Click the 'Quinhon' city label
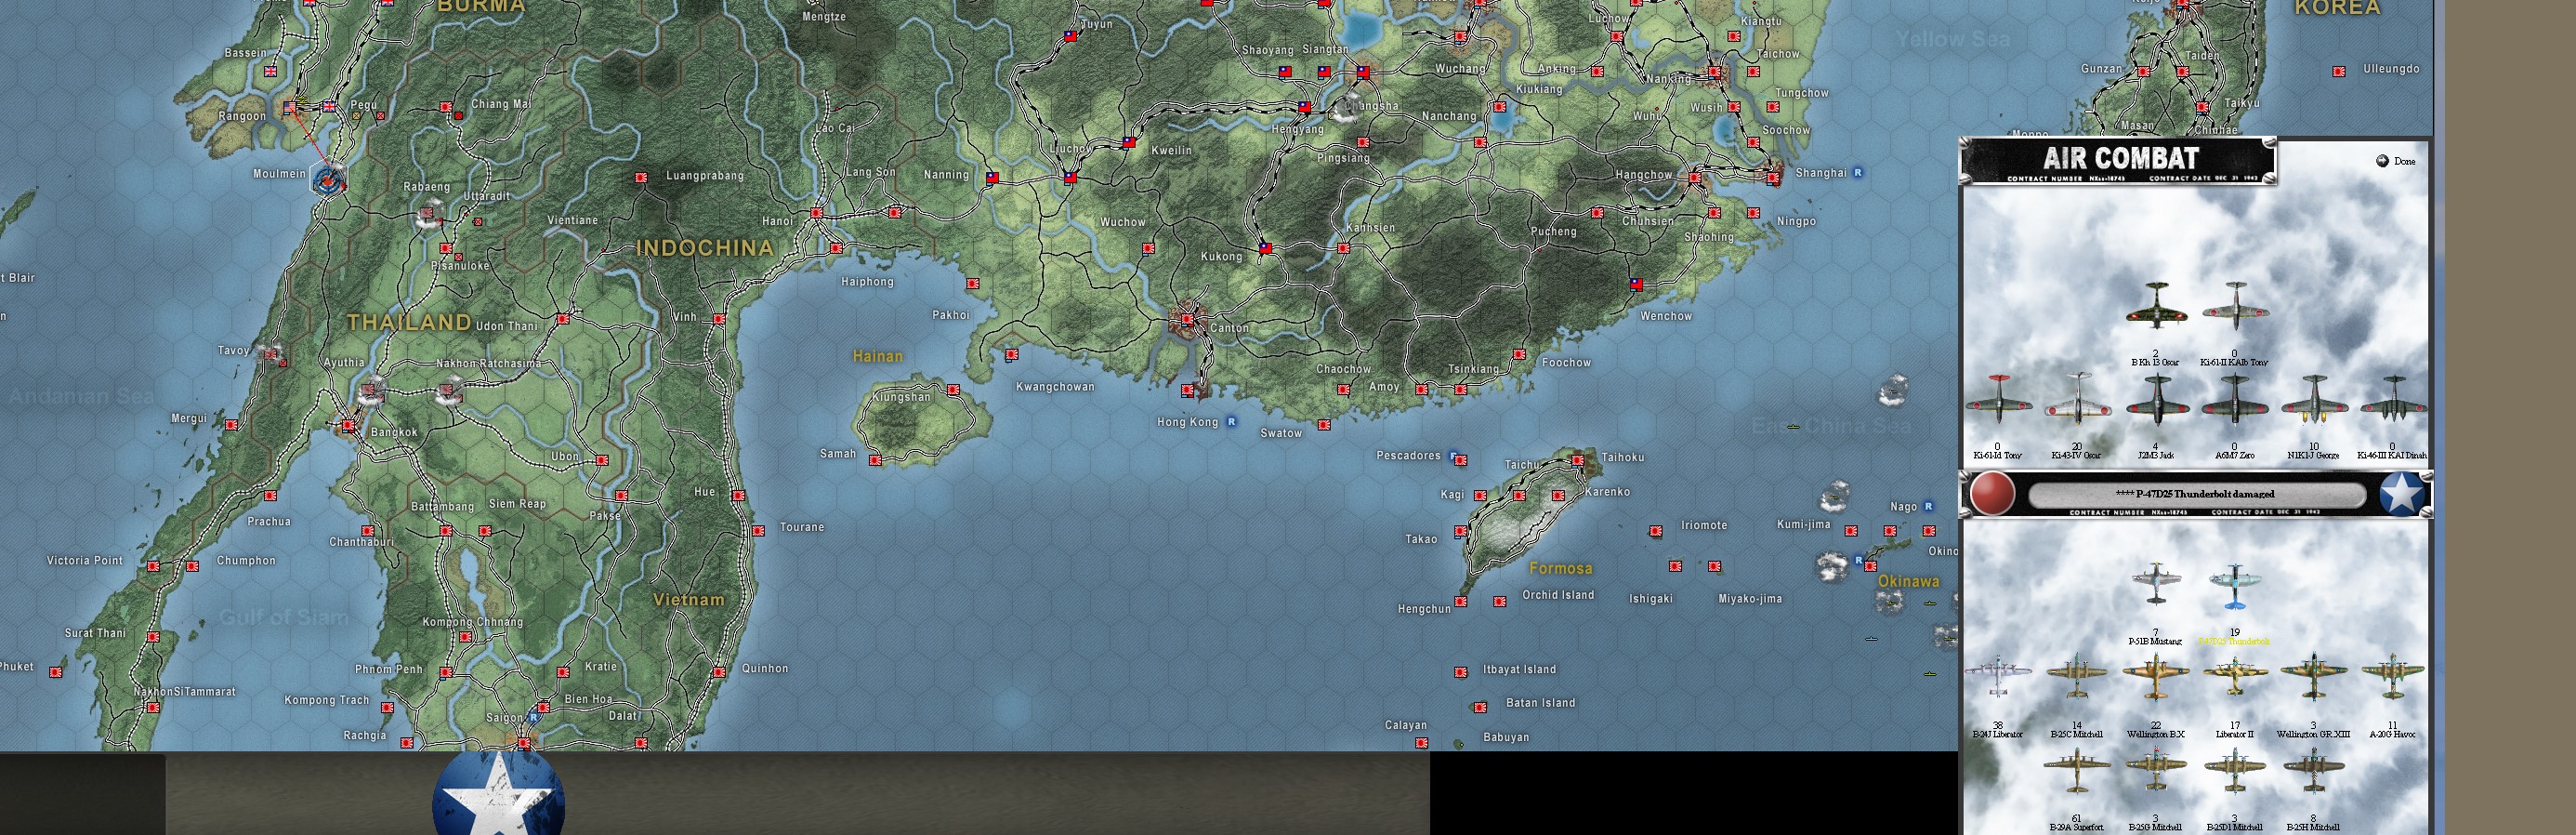The height and width of the screenshot is (835, 2576). [x=765, y=668]
